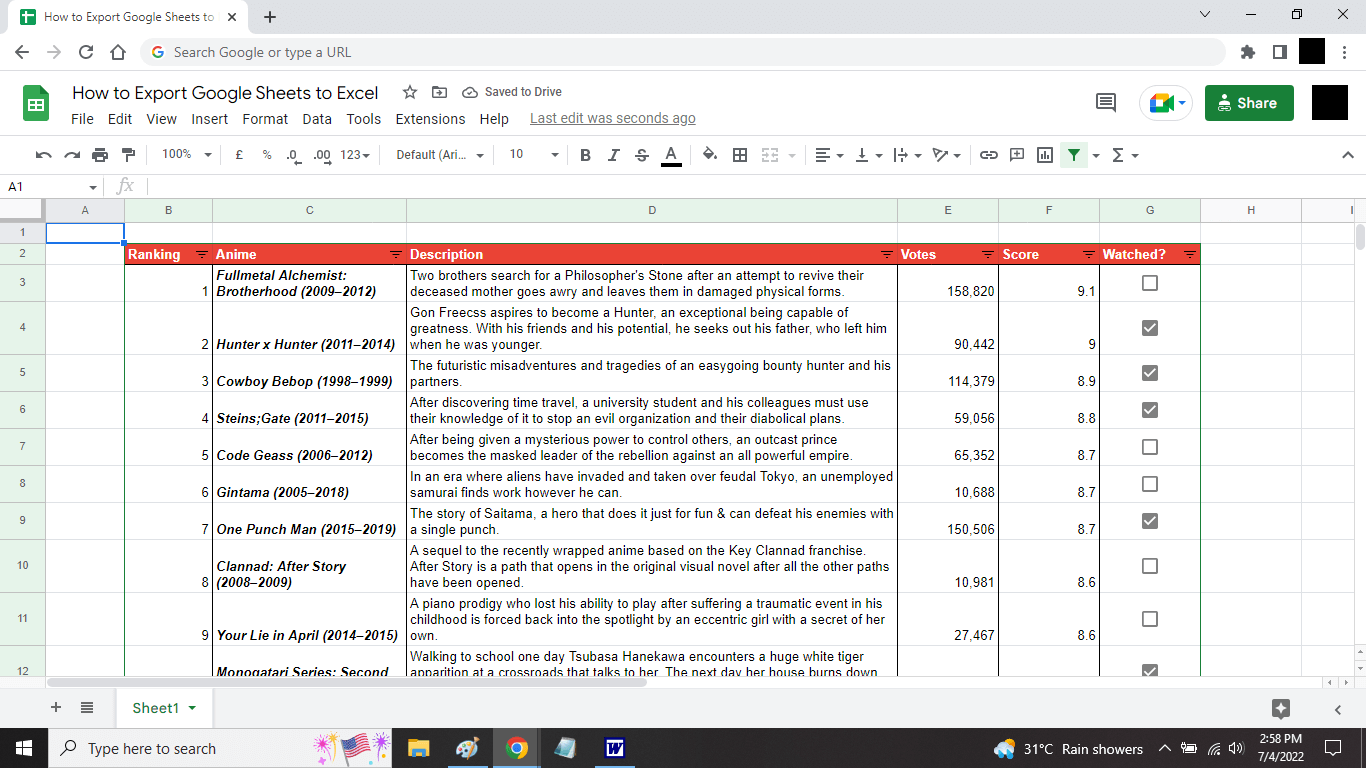Toggle Watched for Code Geass
This screenshot has height=768, width=1366.
pos(1149,447)
